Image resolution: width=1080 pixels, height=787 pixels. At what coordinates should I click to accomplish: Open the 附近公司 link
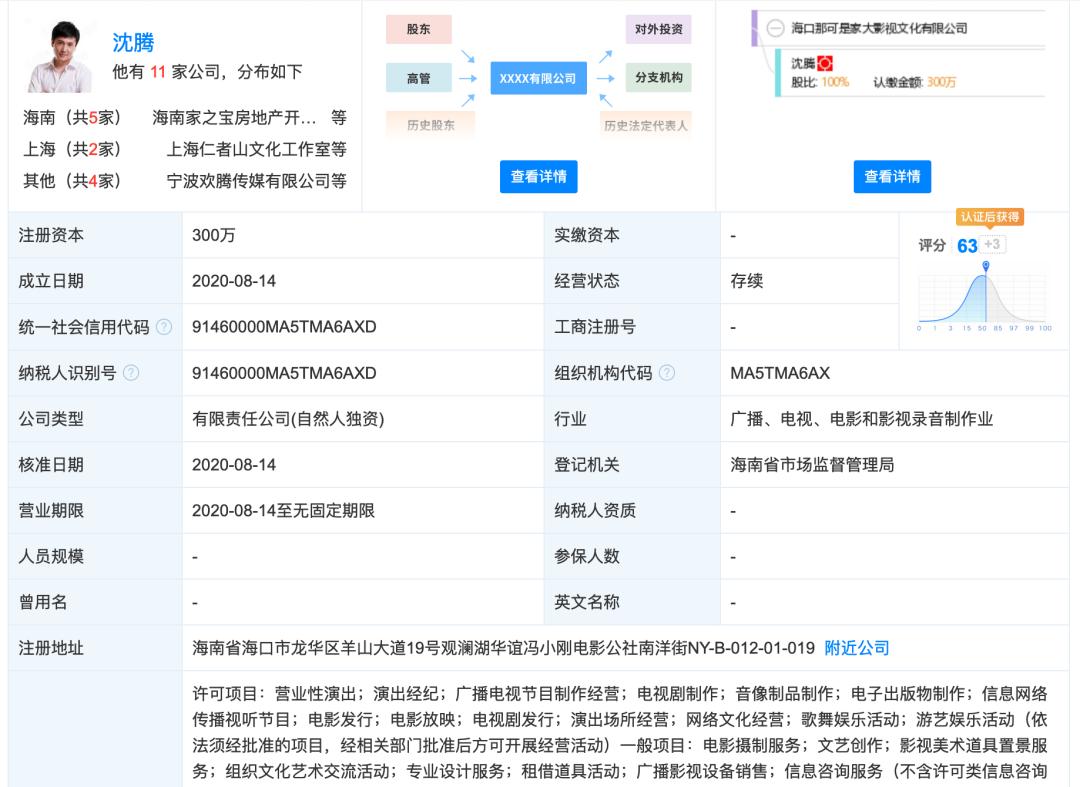coord(857,648)
